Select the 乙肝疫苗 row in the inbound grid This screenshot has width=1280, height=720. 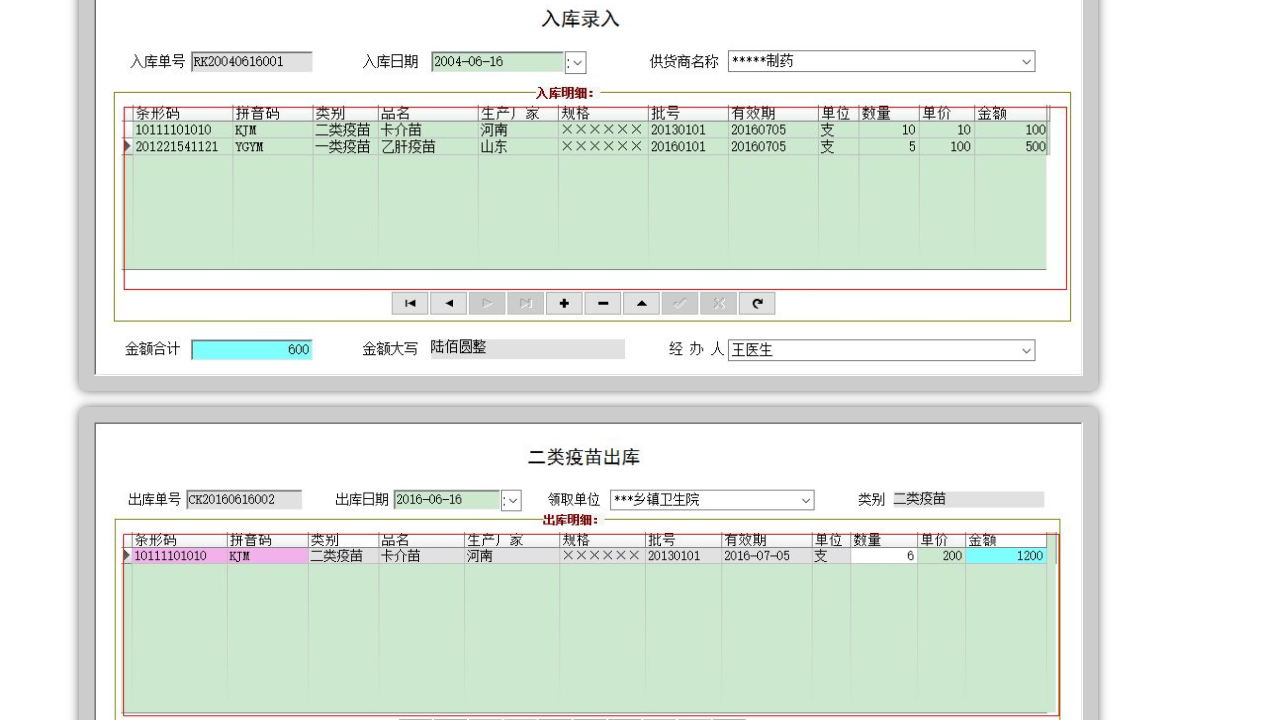400,146
